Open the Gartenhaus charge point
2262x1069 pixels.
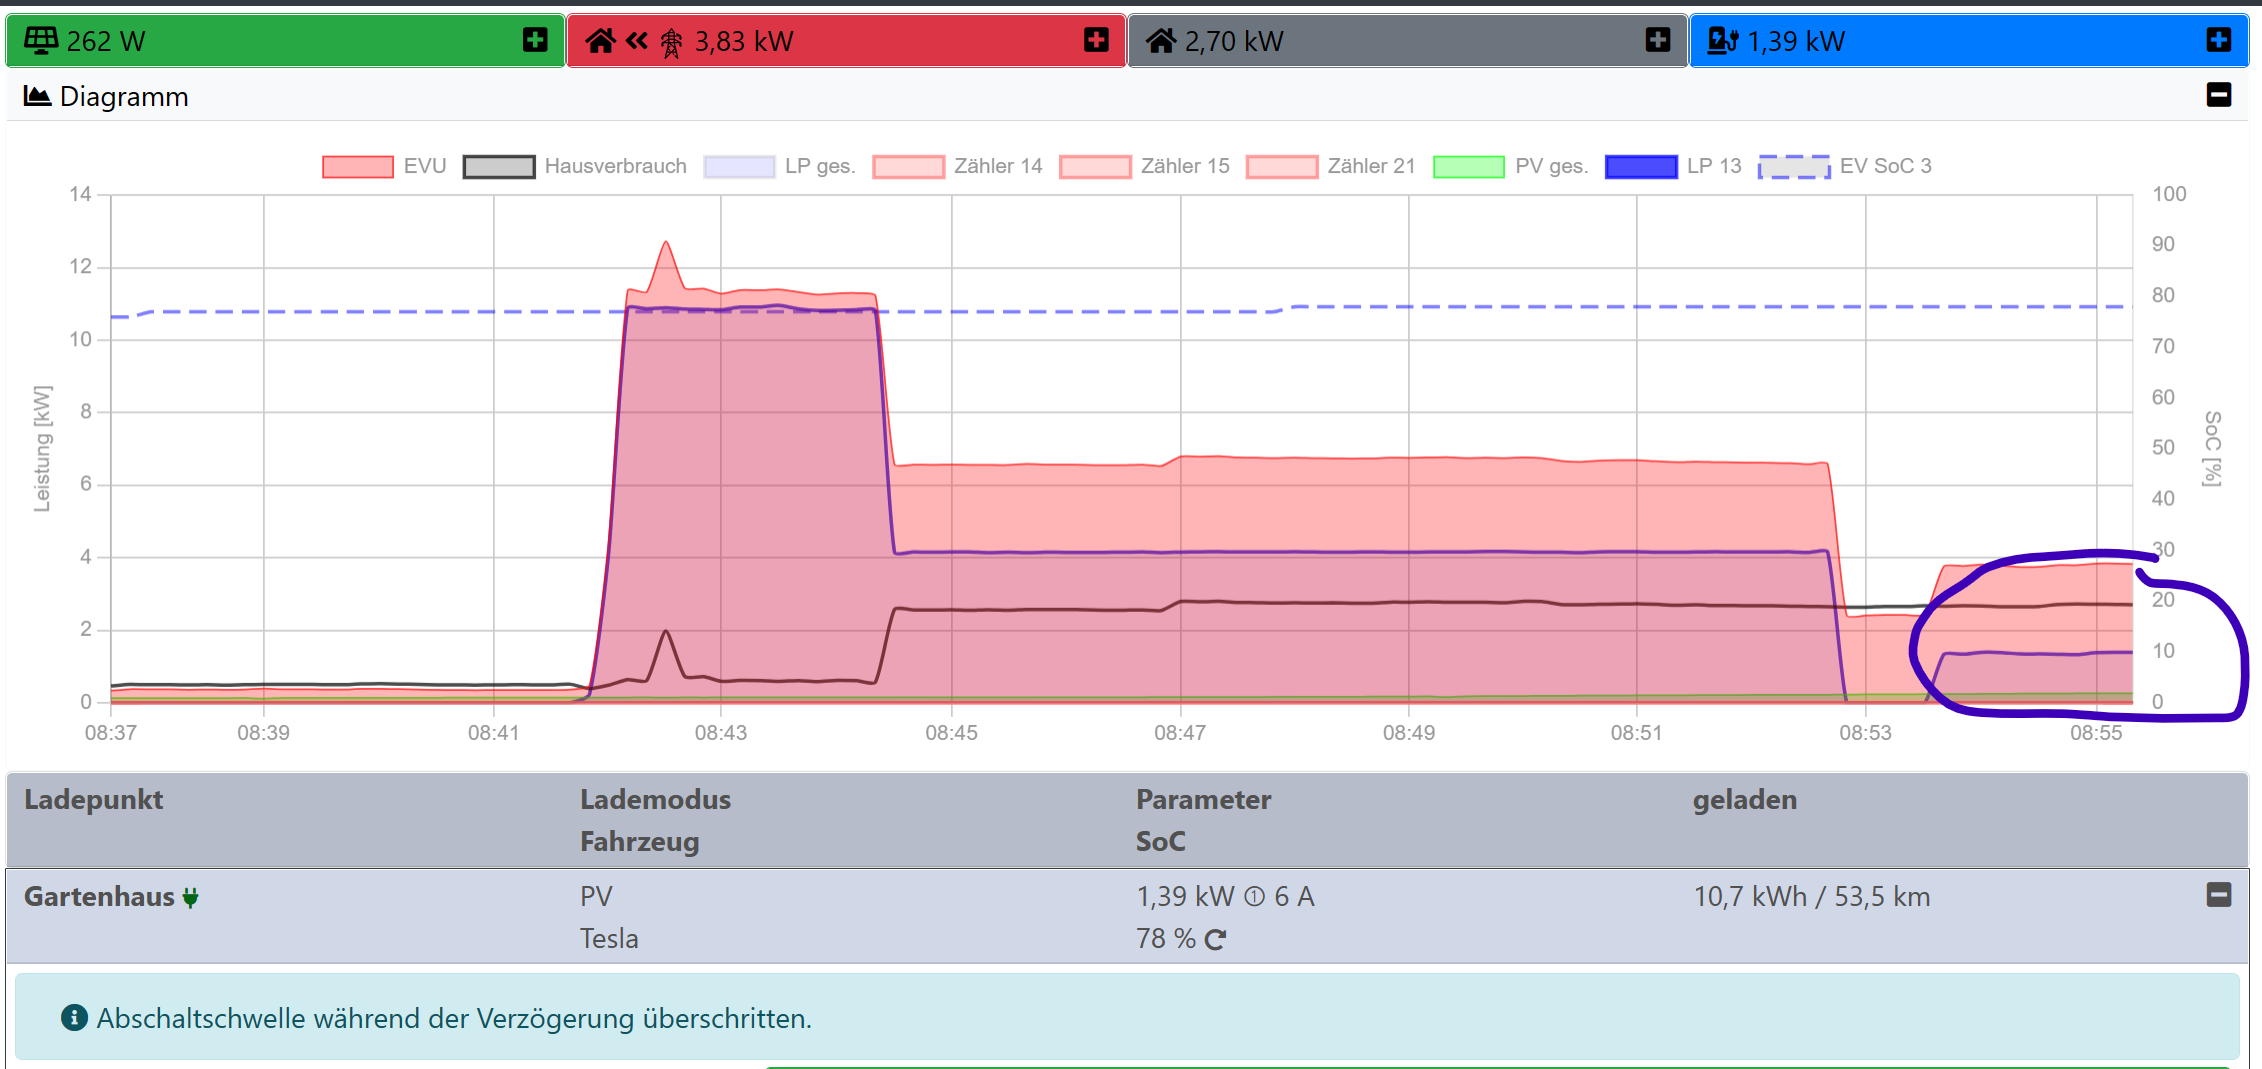[x=99, y=897]
